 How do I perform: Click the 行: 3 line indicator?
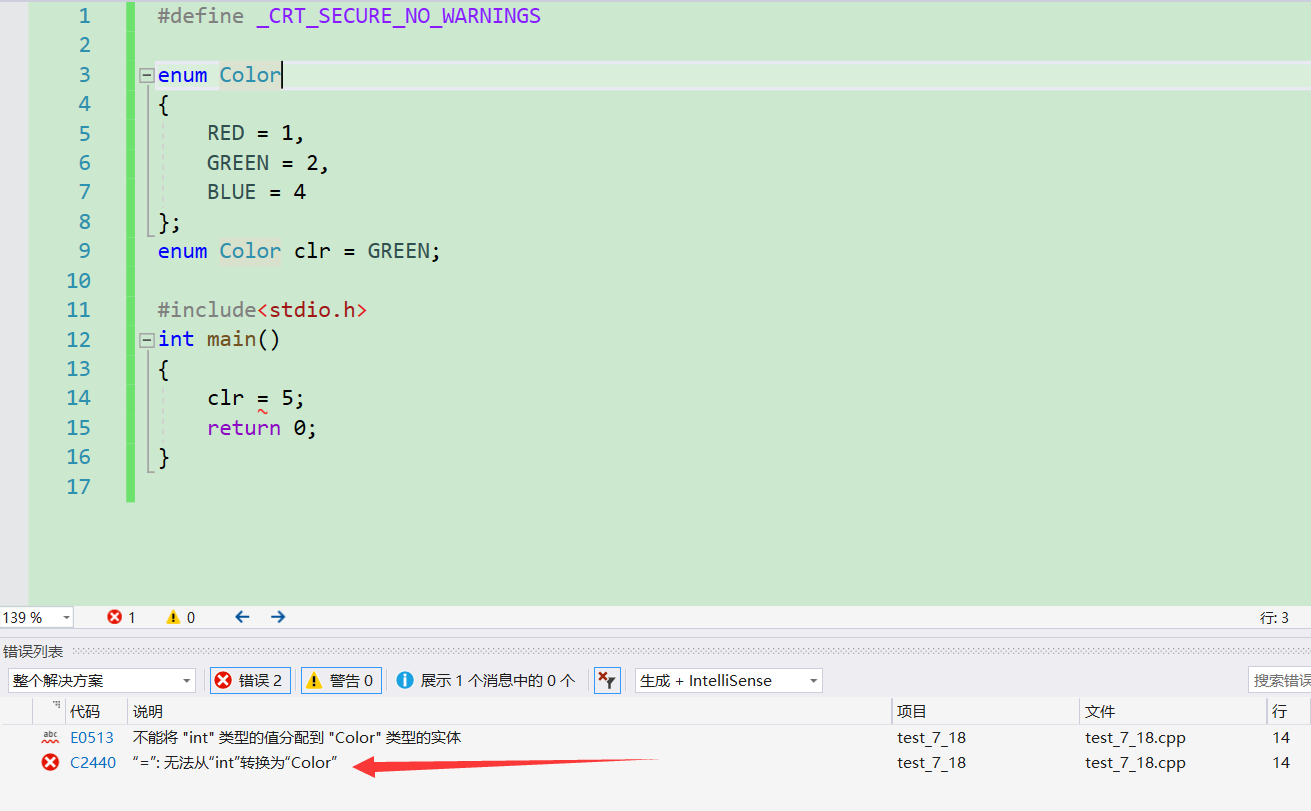coord(1274,618)
